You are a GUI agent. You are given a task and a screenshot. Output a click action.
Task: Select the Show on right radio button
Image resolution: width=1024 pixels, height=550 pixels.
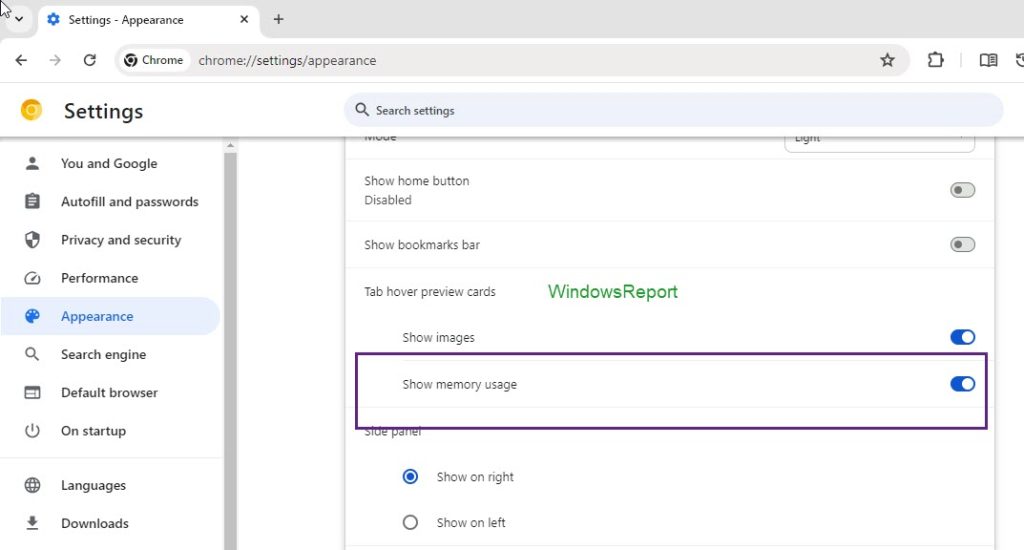click(410, 477)
